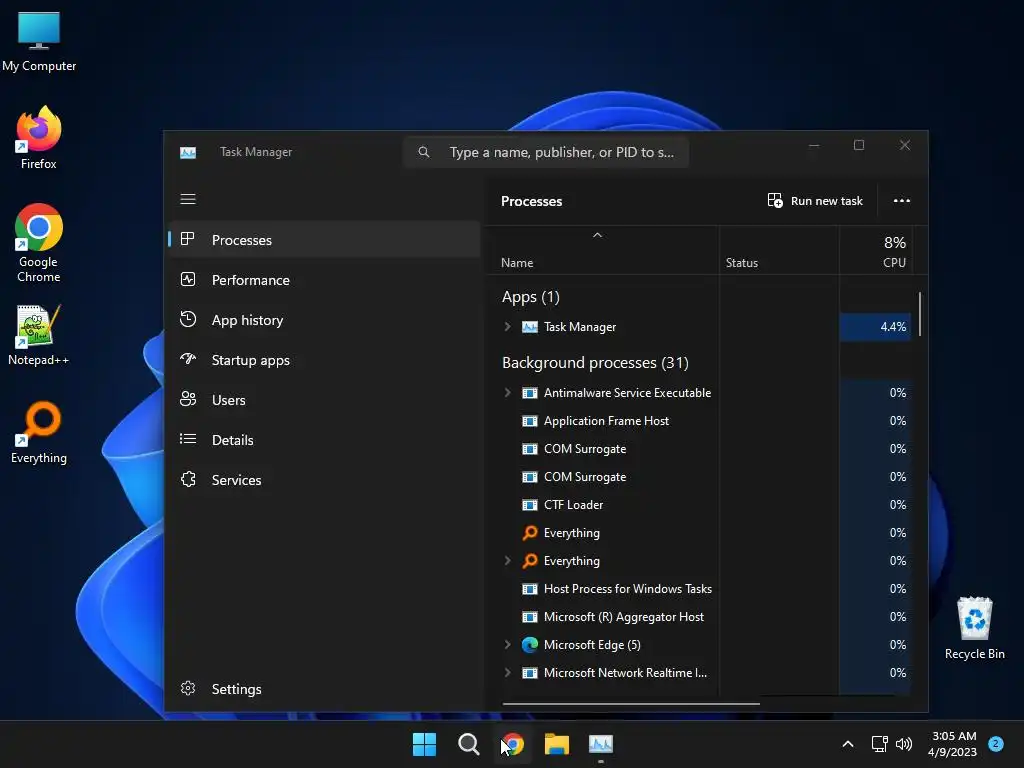Select the Google Chrome desktop icon
The height and width of the screenshot is (768, 1024).
tap(39, 243)
